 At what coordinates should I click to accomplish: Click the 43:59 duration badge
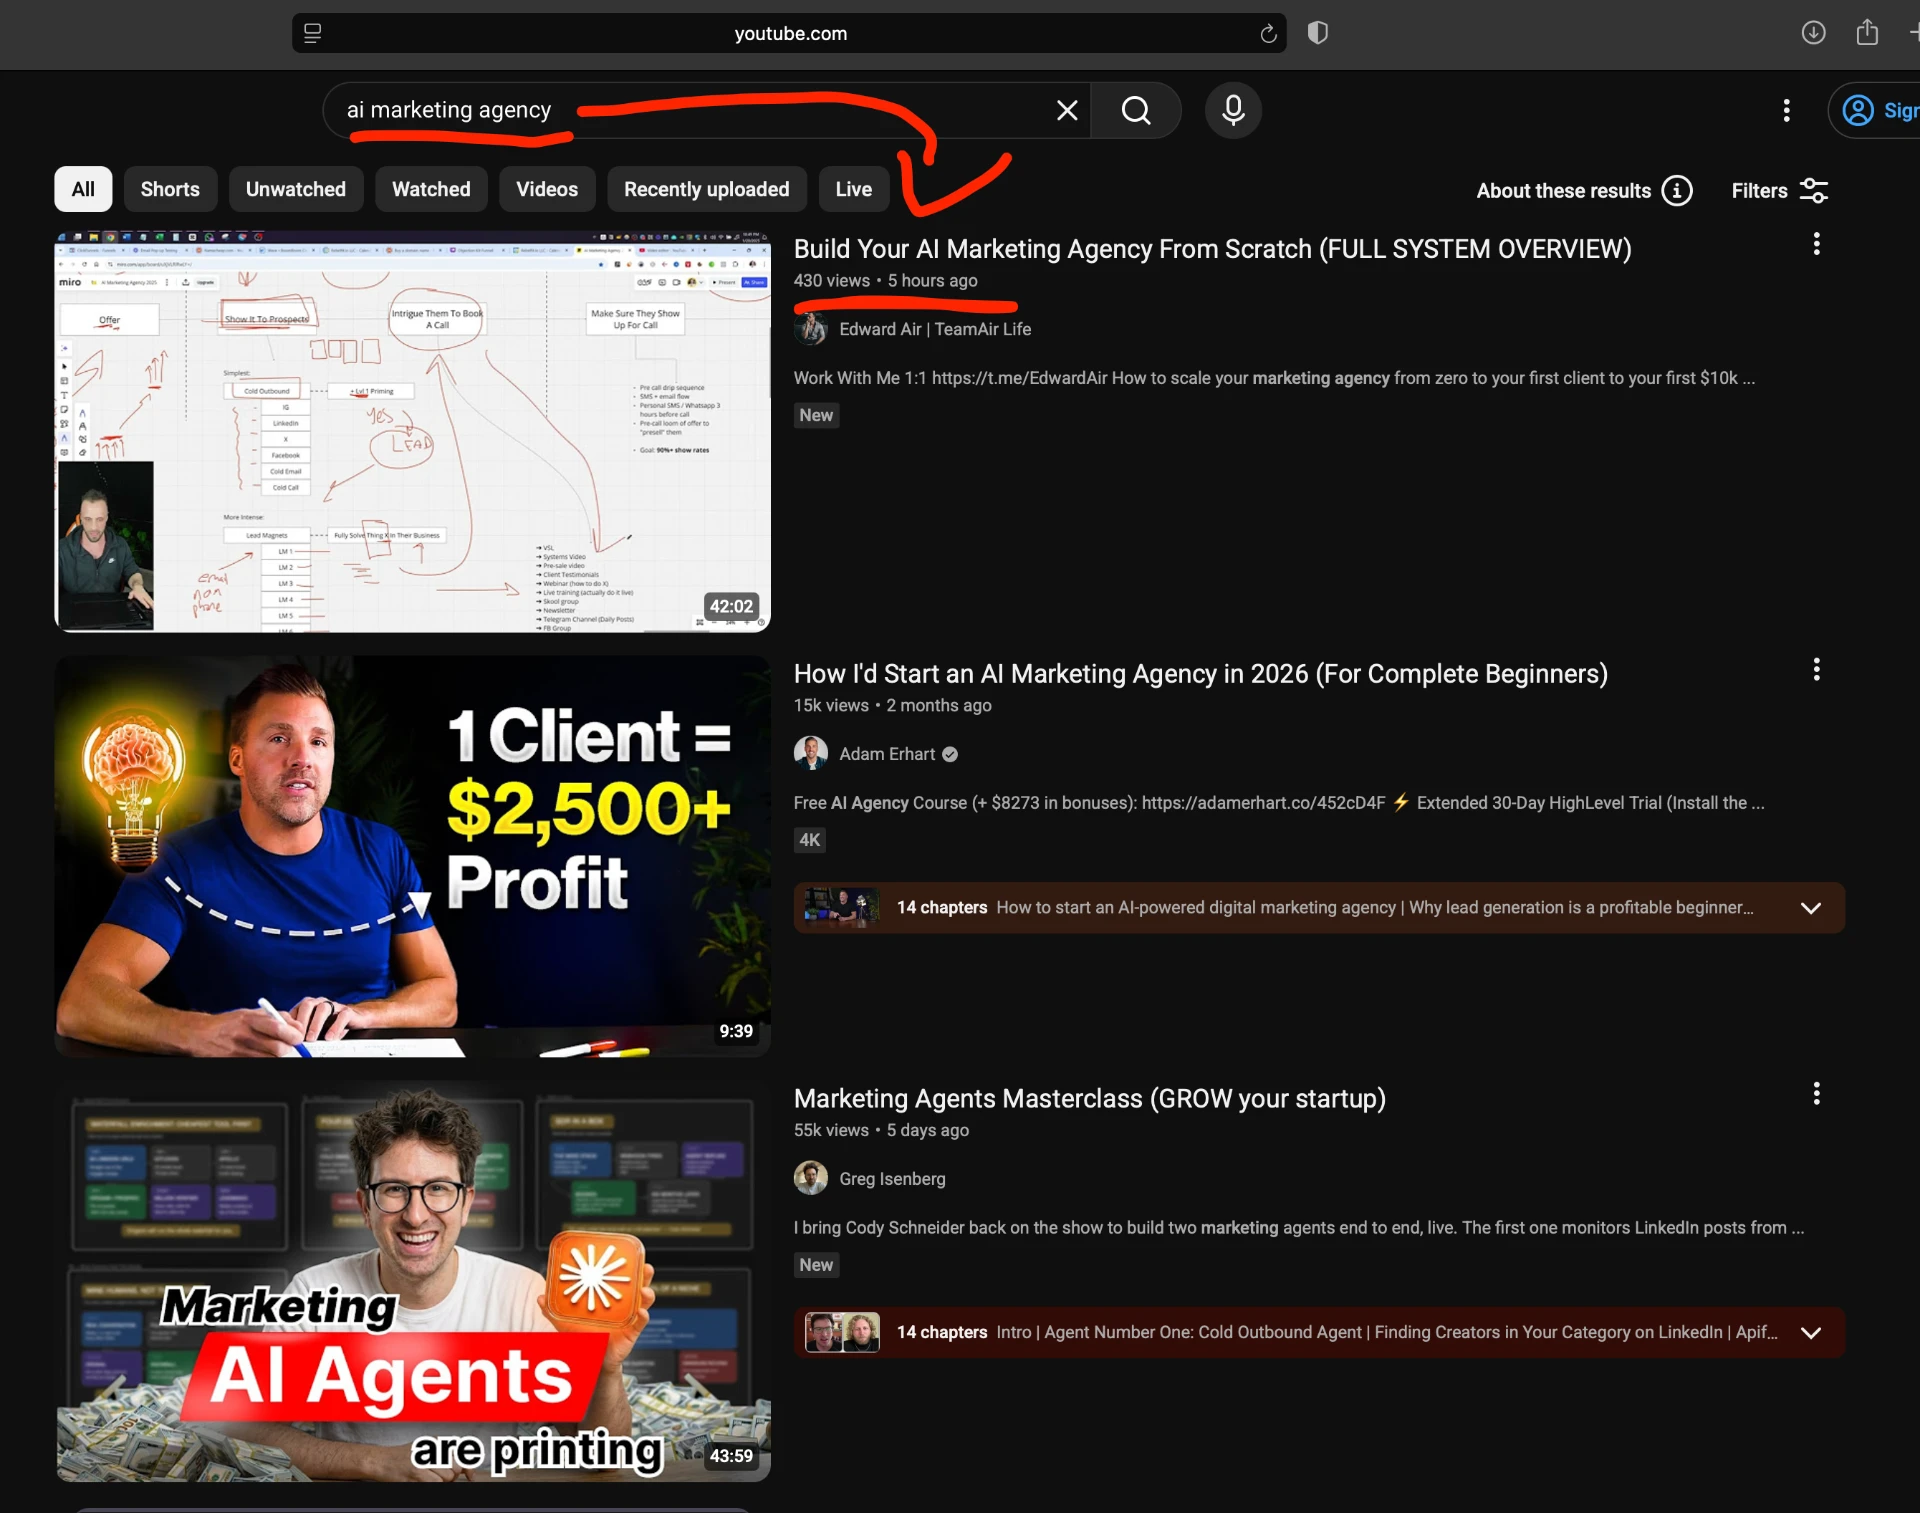[x=732, y=1456]
